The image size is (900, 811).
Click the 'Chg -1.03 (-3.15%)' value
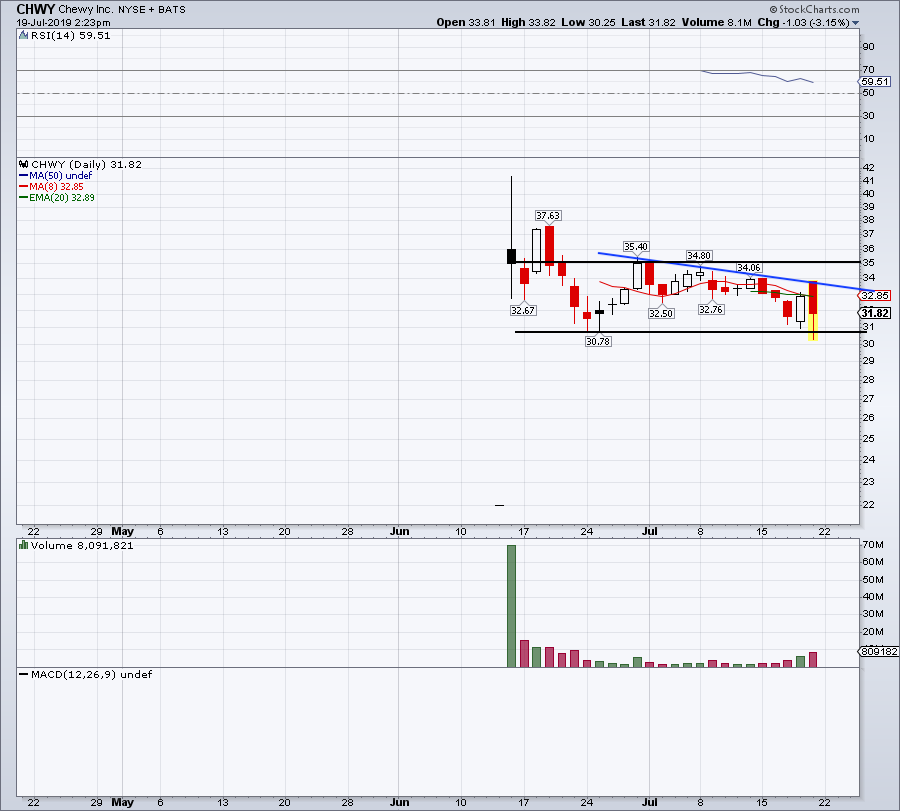pyautogui.click(x=804, y=22)
